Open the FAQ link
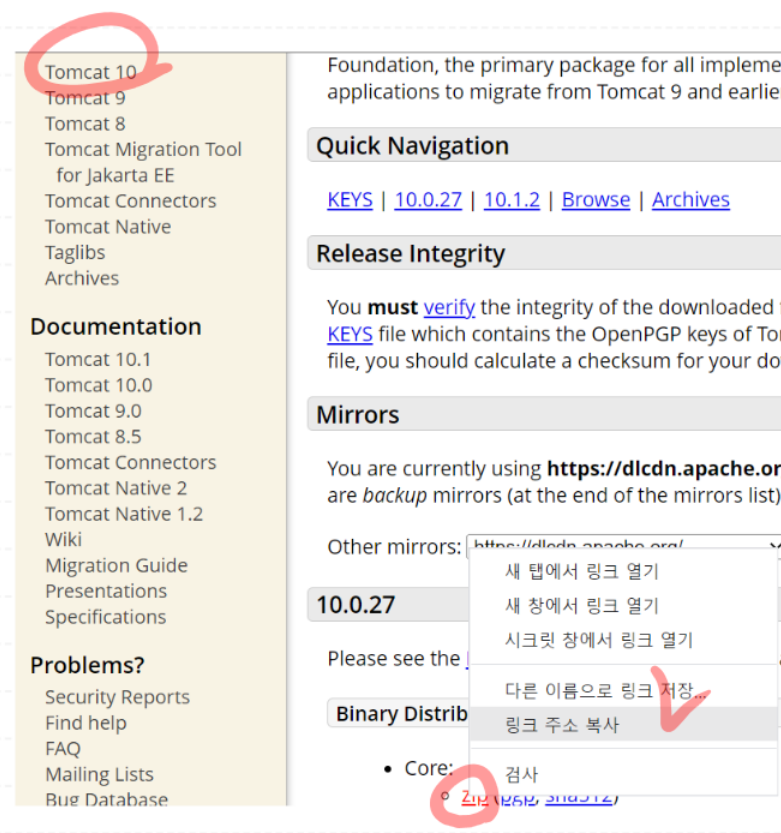 pos(63,749)
